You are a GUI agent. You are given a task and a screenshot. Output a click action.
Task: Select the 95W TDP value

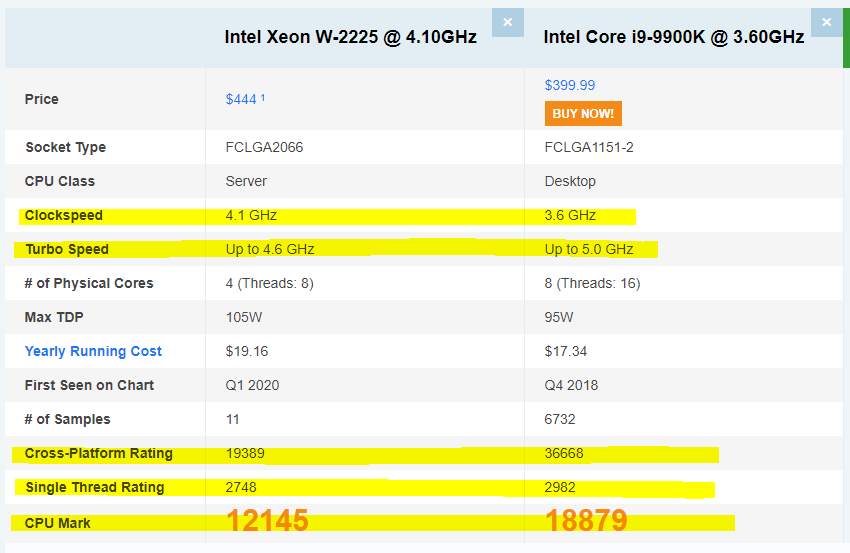pyautogui.click(x=558, y=317)
